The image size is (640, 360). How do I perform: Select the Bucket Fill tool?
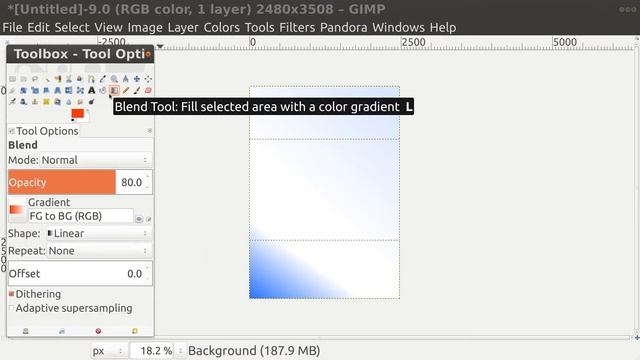coord(103,90)
